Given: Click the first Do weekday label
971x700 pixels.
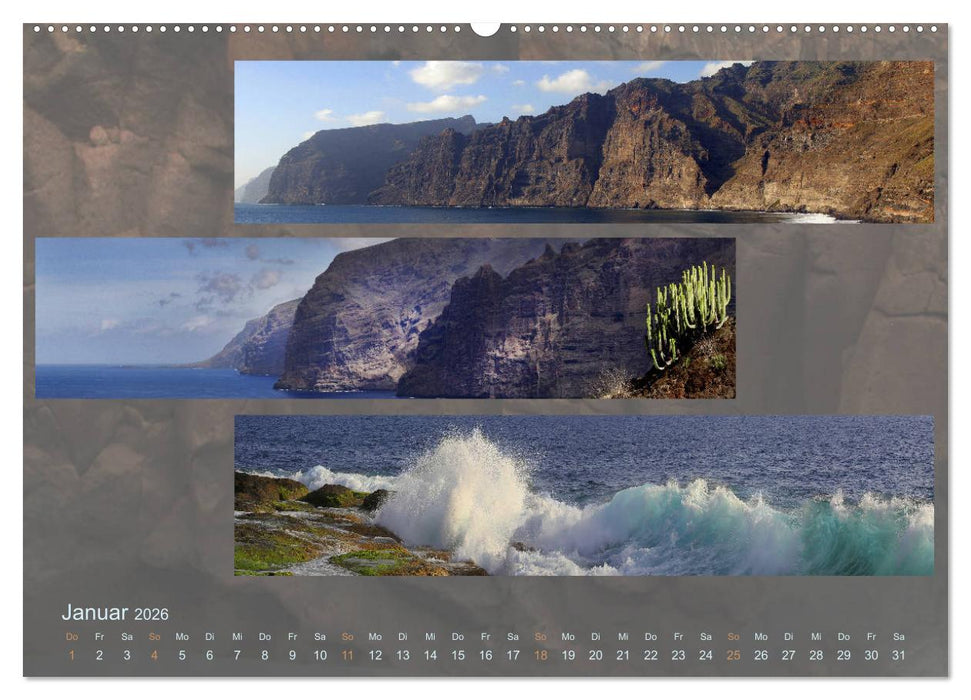Looking at the screenshot, I should point(71,635).
